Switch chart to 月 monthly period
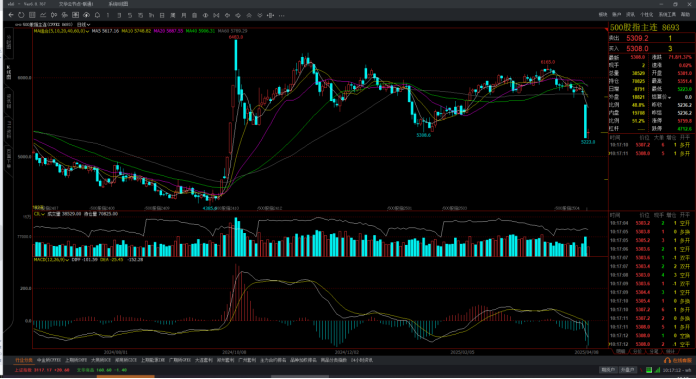The image size is (696, 379). click(x=184, y=15)
